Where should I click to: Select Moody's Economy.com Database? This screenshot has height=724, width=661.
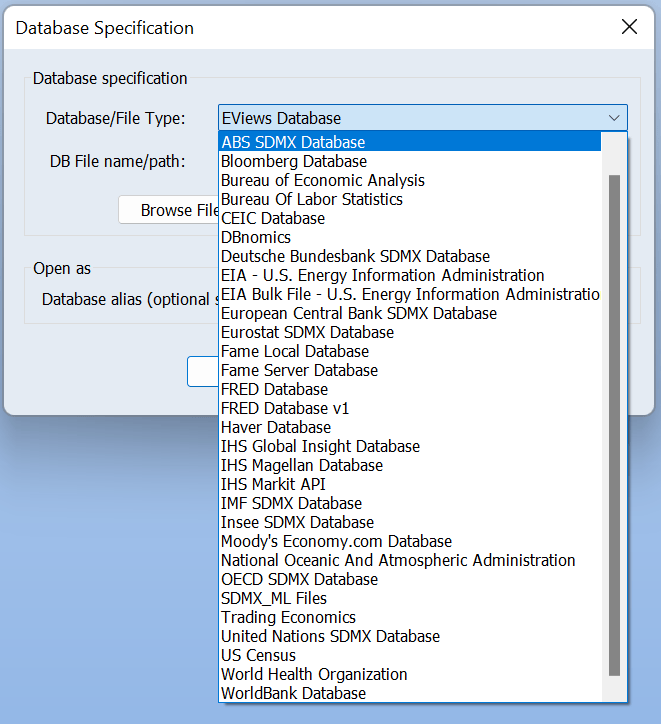point(336,541)
